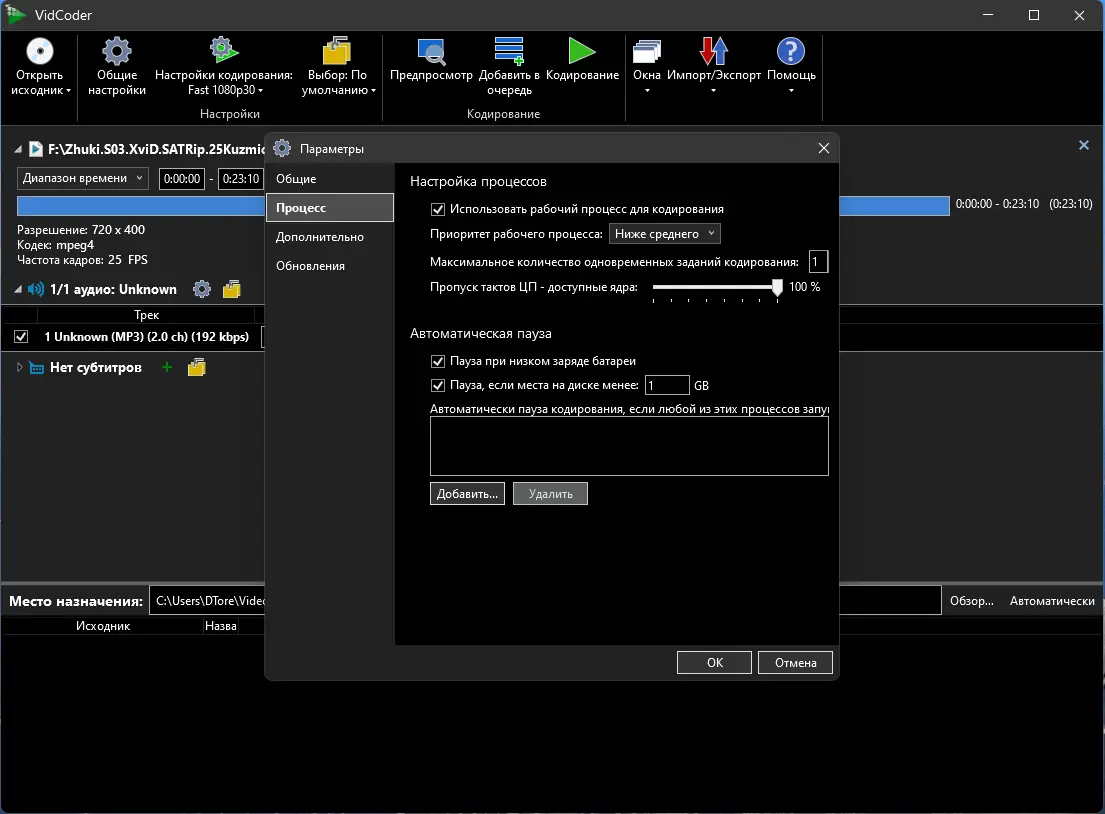1105x814 pixels.
Task: Open the Открыть исходник dropdown arrow
Action: tap(68, 91)
